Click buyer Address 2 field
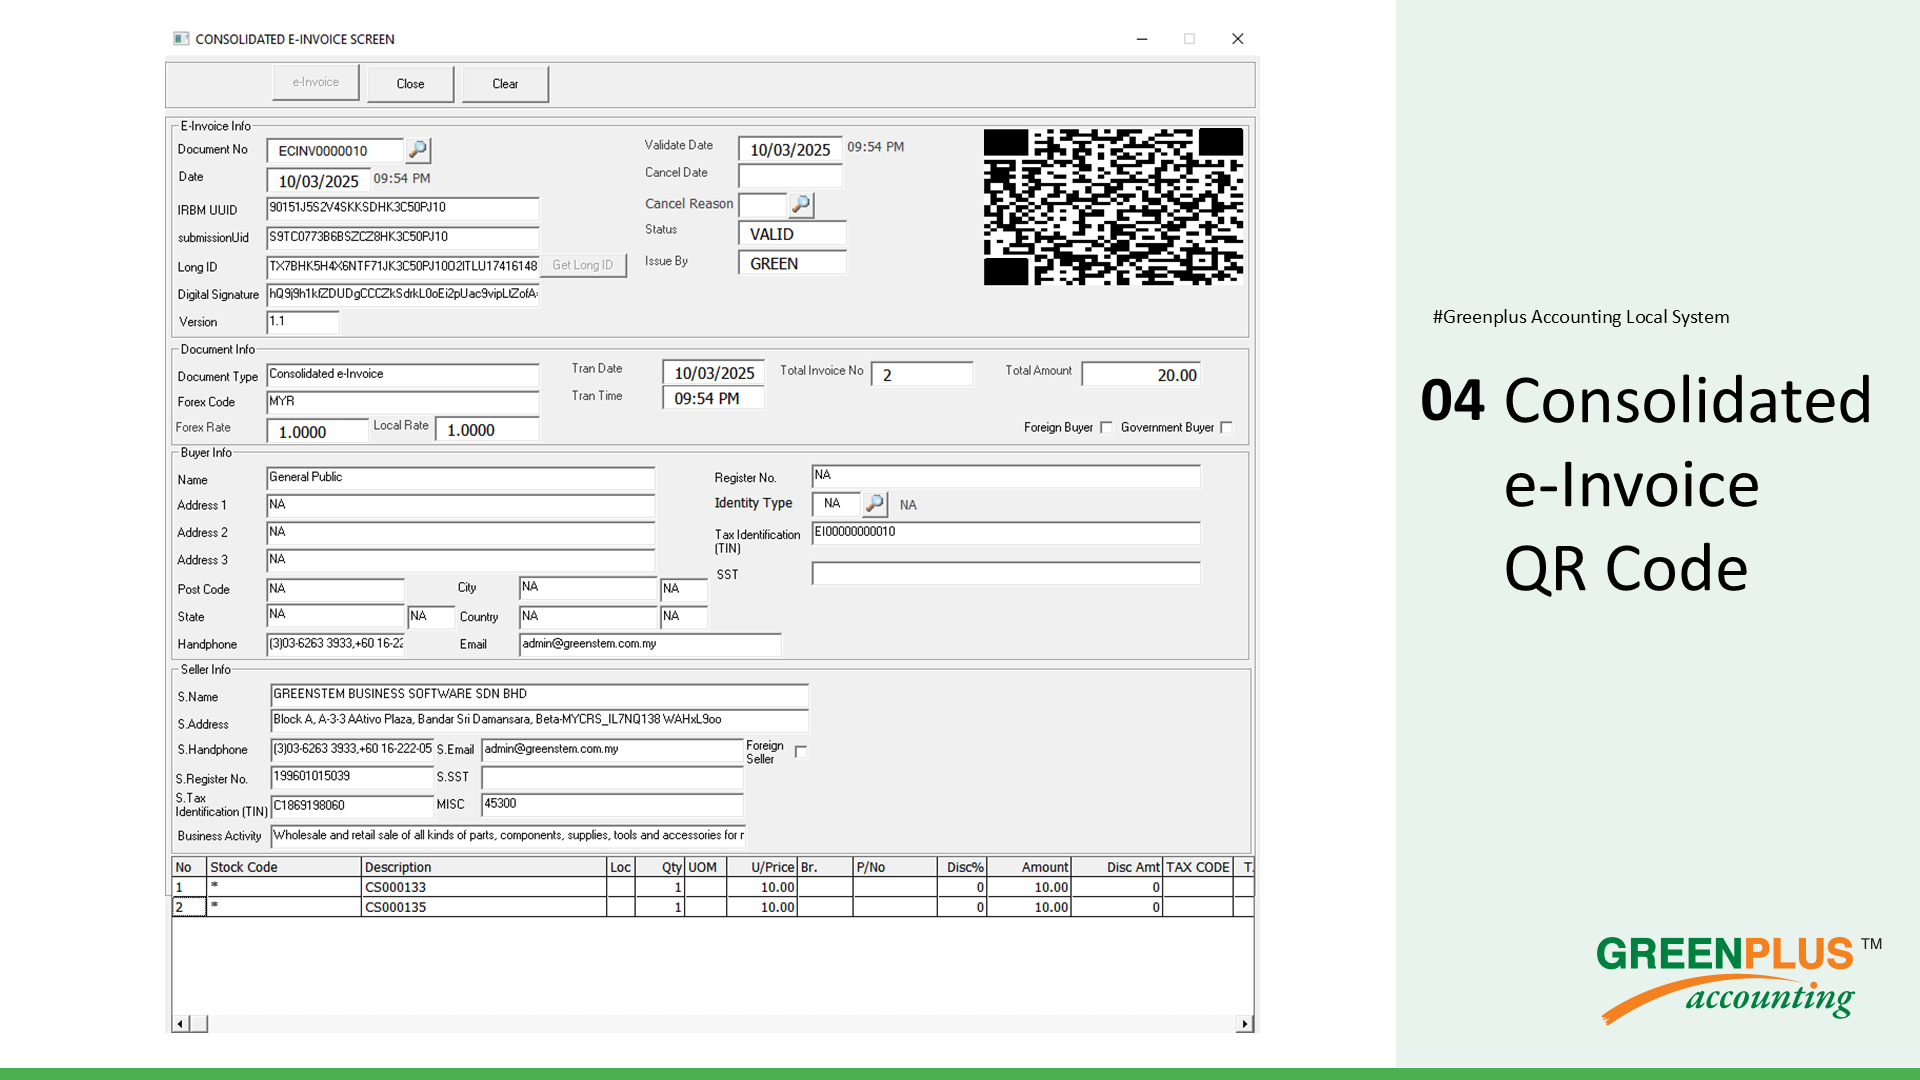1920x1080 pixels. 461,533
